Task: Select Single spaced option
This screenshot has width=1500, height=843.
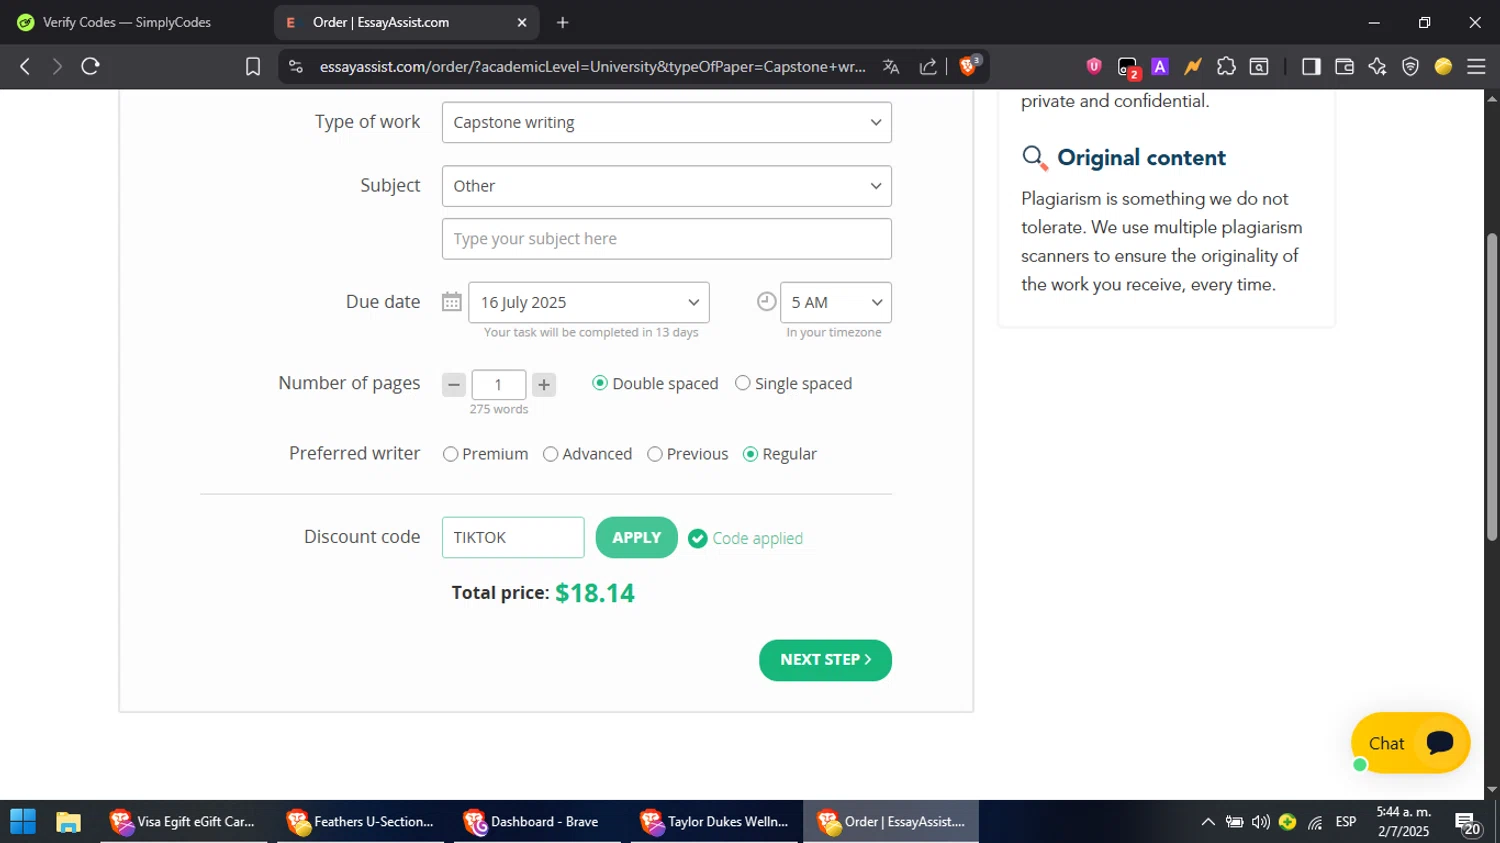Action: (x=793, y=383)
